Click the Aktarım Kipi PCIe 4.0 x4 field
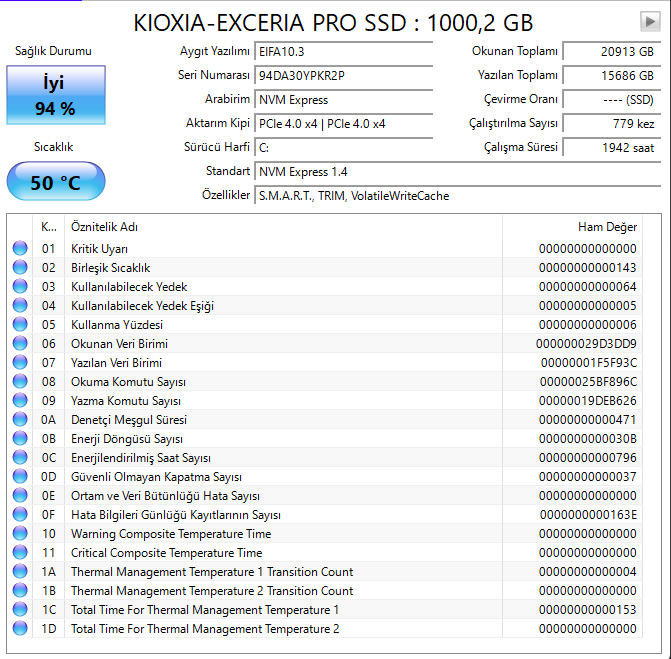671x659 pixels. [344, 124]
